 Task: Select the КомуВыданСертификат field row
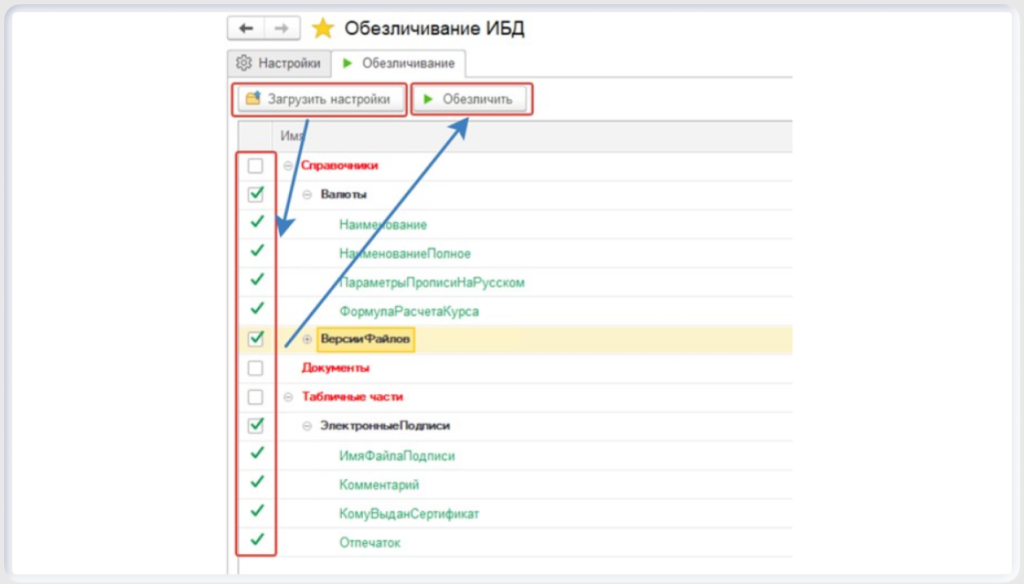tap(408, 514)
